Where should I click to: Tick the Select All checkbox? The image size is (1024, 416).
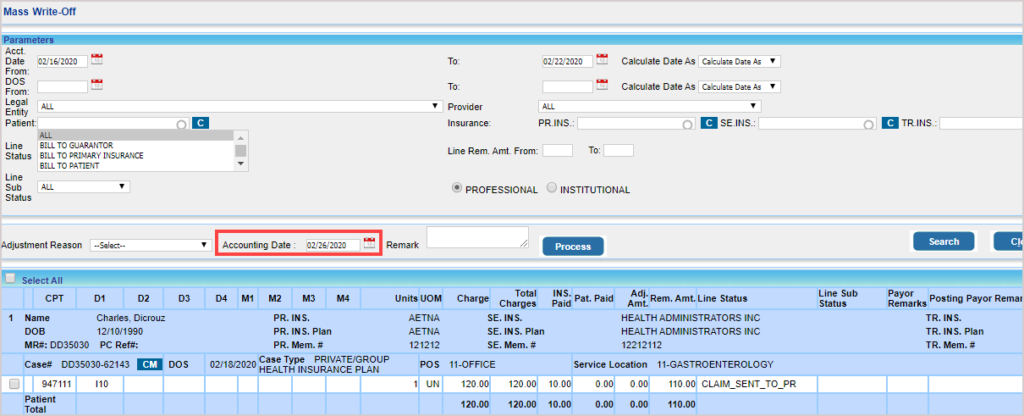[x=10, y=280]
